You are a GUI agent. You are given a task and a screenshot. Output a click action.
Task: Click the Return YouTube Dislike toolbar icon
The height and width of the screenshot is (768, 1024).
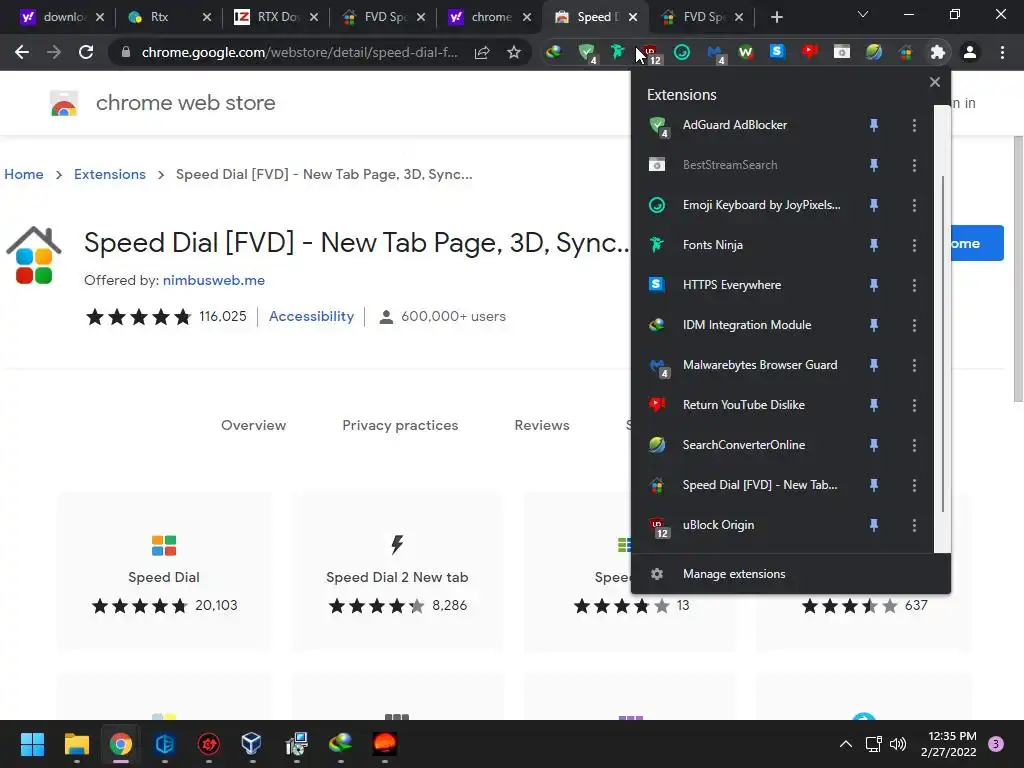click(810, 52)
